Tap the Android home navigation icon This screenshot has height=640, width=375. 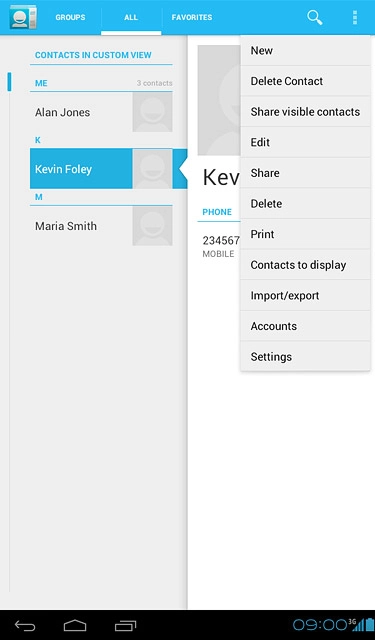pos(75,625)
